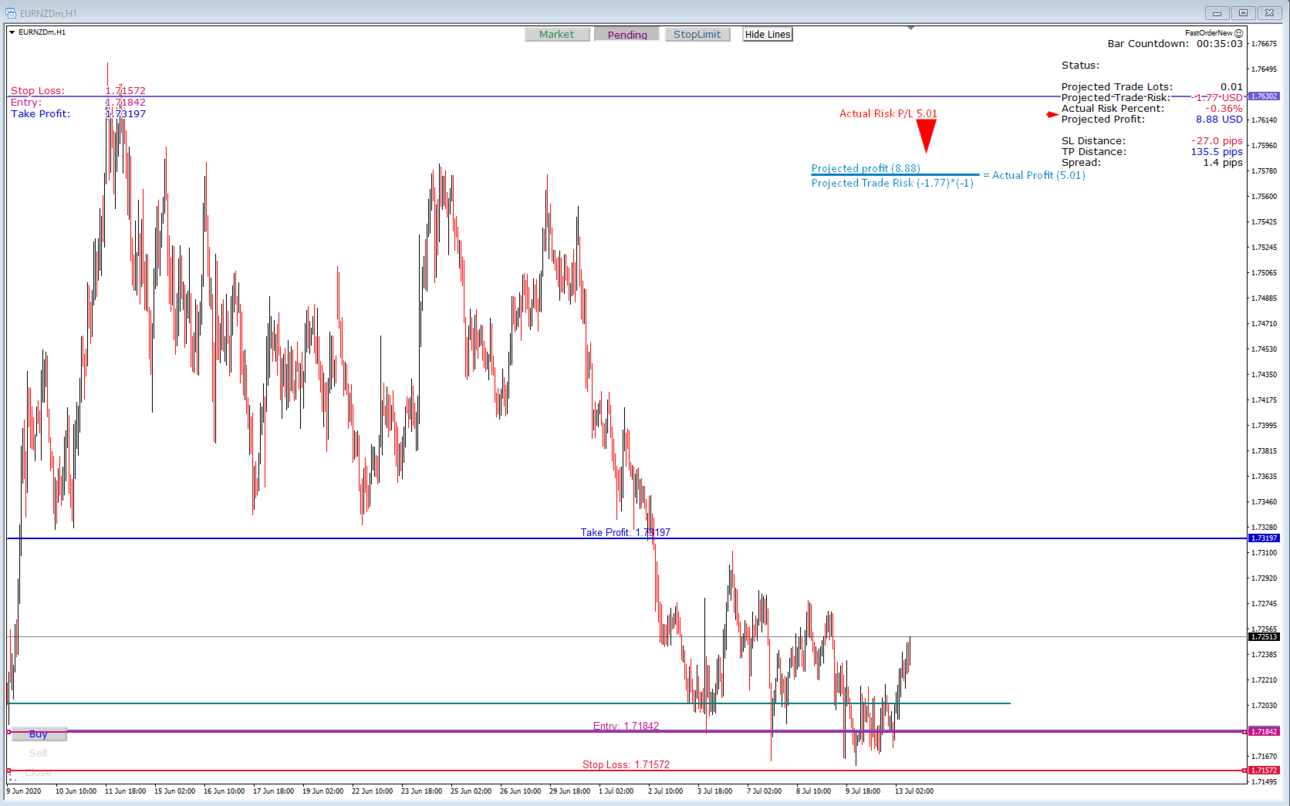Click the top-left Stop Loss label
This screenshot has height=806, width=1290.
37,91
